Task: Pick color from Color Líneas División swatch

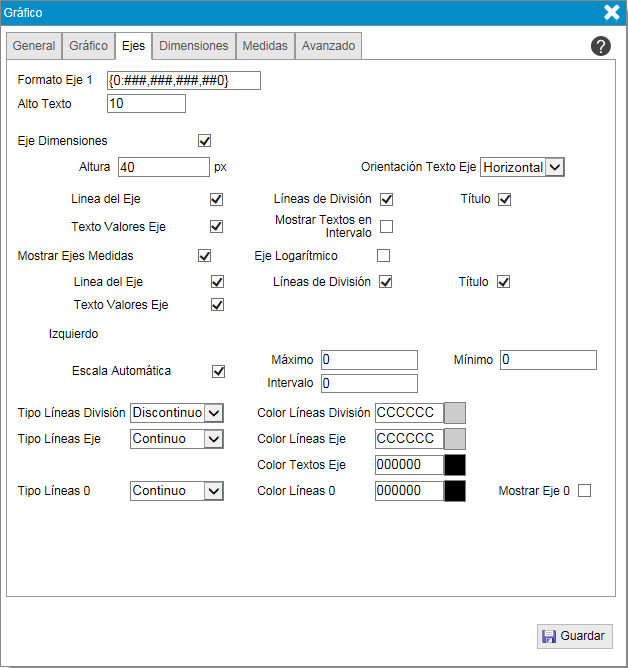Action: pos(455,413)
